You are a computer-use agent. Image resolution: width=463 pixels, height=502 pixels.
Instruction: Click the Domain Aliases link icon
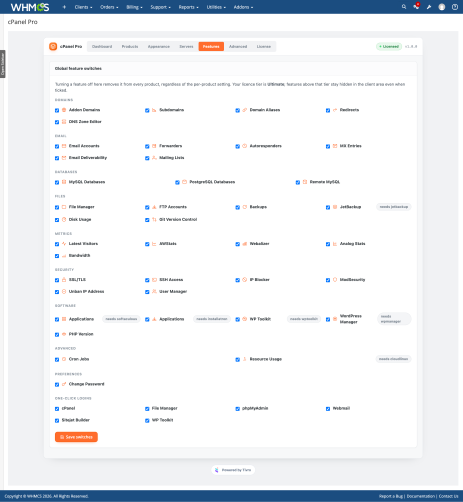point(245,110)
